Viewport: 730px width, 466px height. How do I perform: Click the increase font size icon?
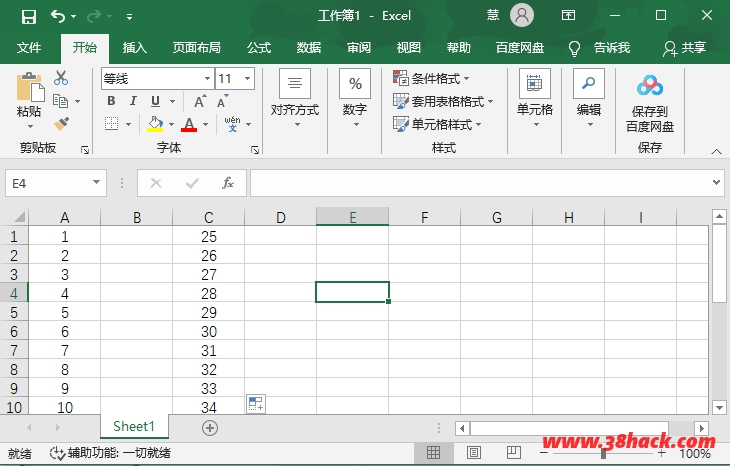(200, 101)
